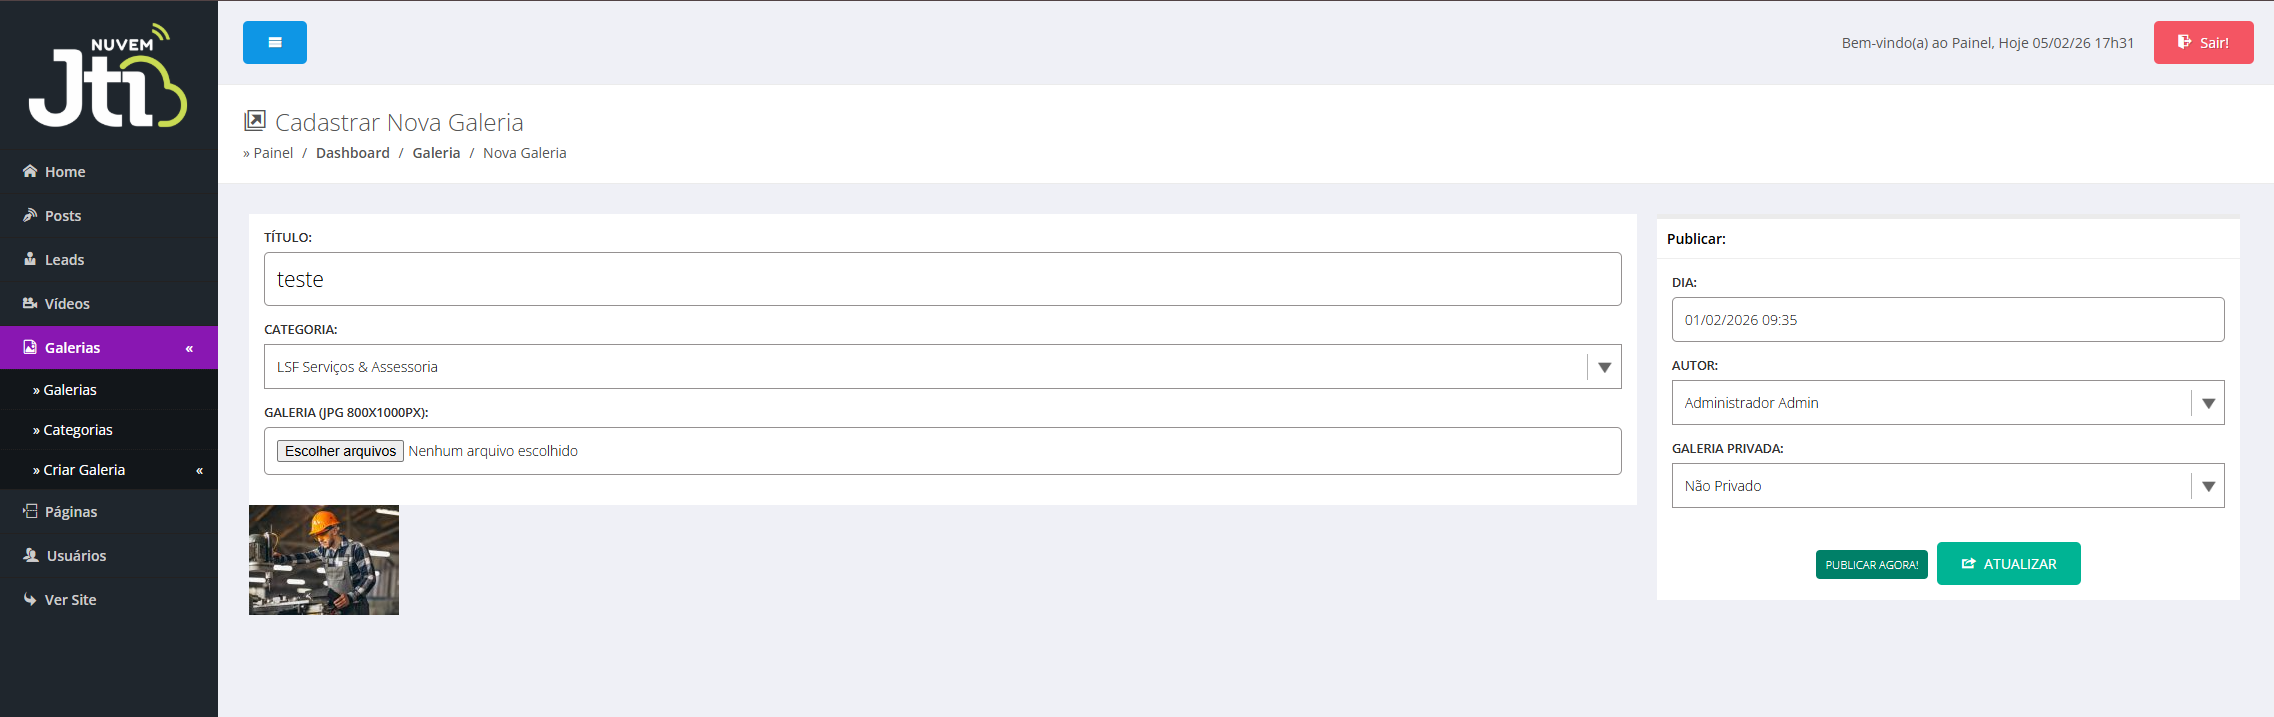The height and width of the screenshot is (717, 2274).
Task: Select the Criar Galeria submenu item
Action: pos(84,470)
